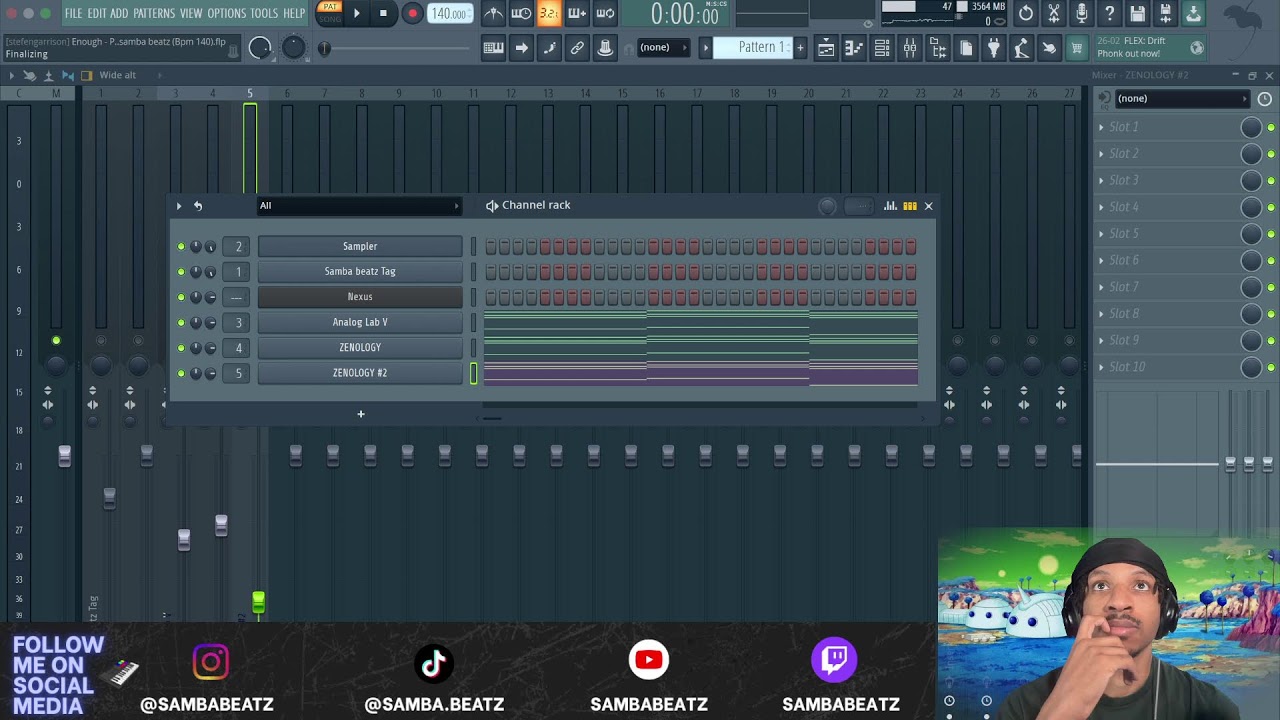Open the Nexus channel plugin
Screen dimensions: 1280x720
click(x=360, y=297)
